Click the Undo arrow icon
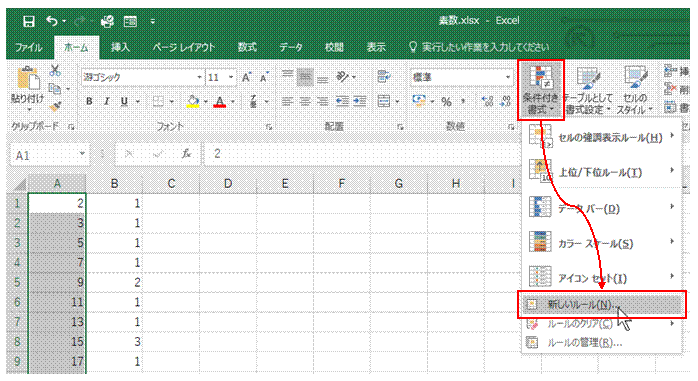 53,21
